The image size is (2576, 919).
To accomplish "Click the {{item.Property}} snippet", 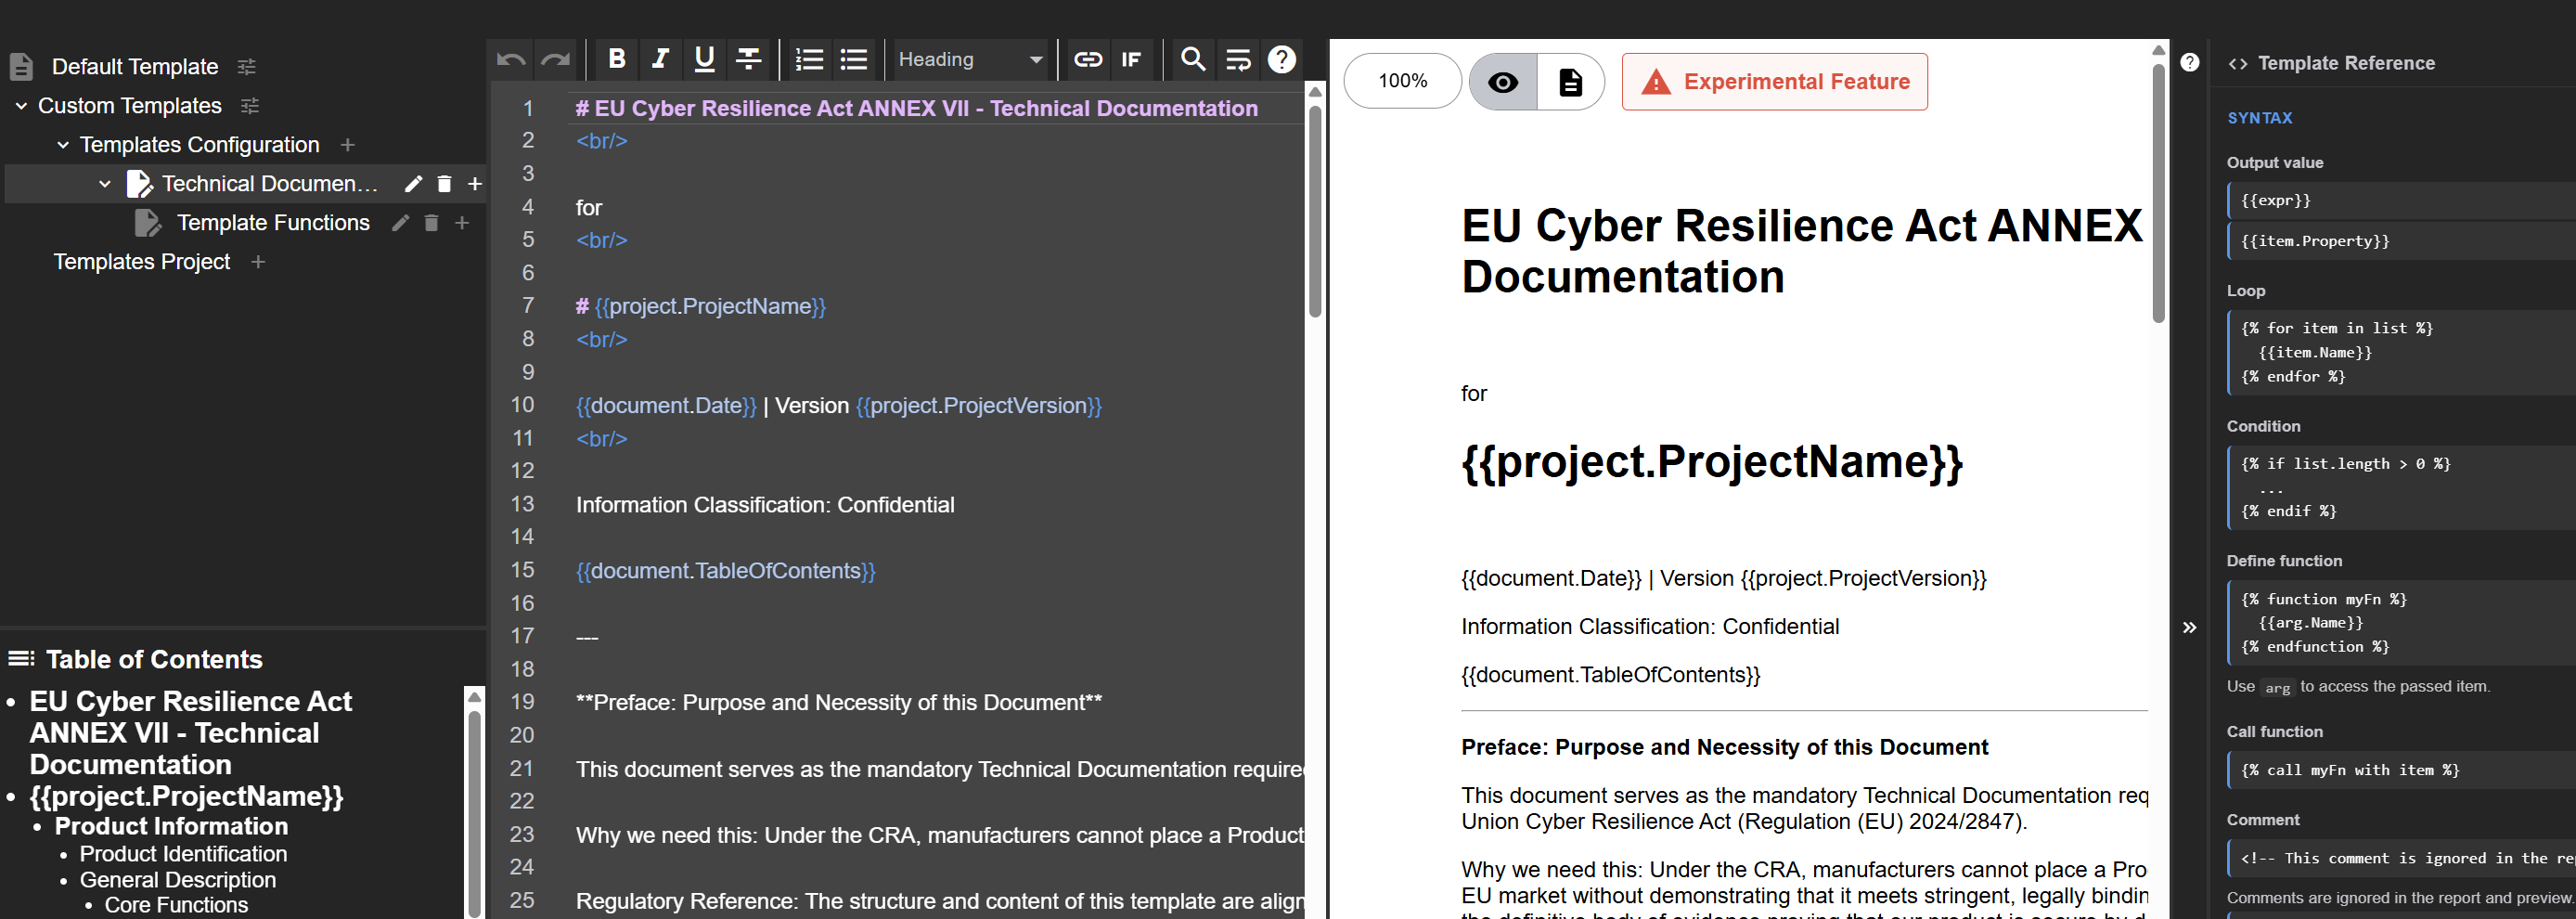I will [2400, 241].
